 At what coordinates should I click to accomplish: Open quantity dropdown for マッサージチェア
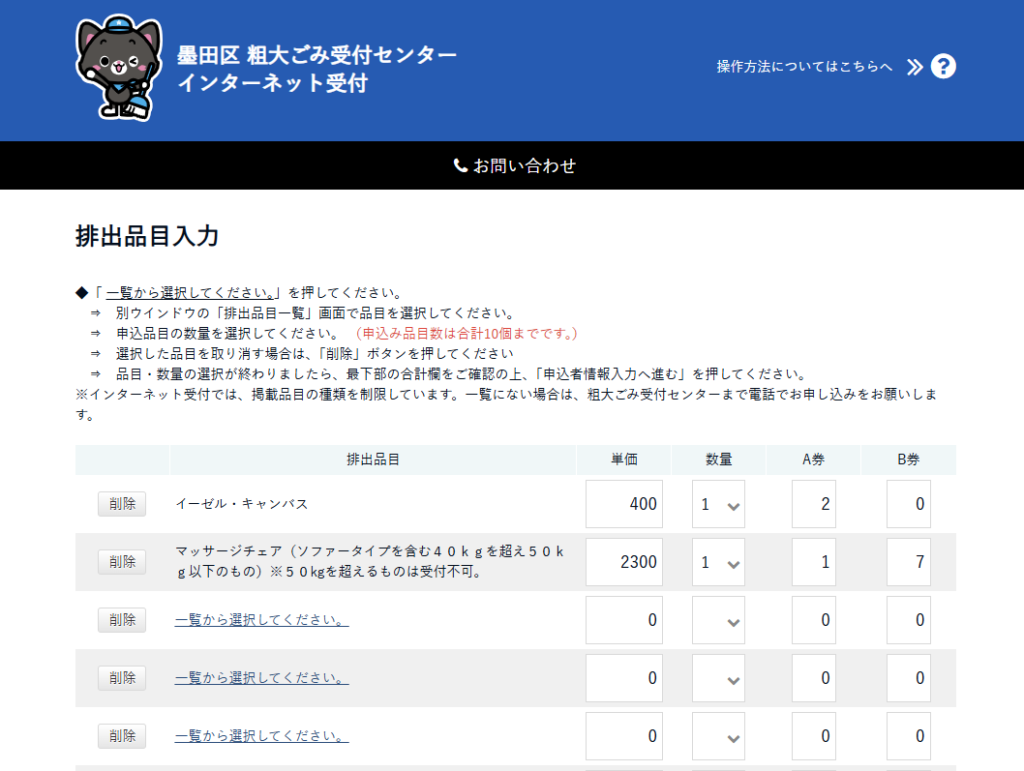click(x=718, y=562)
